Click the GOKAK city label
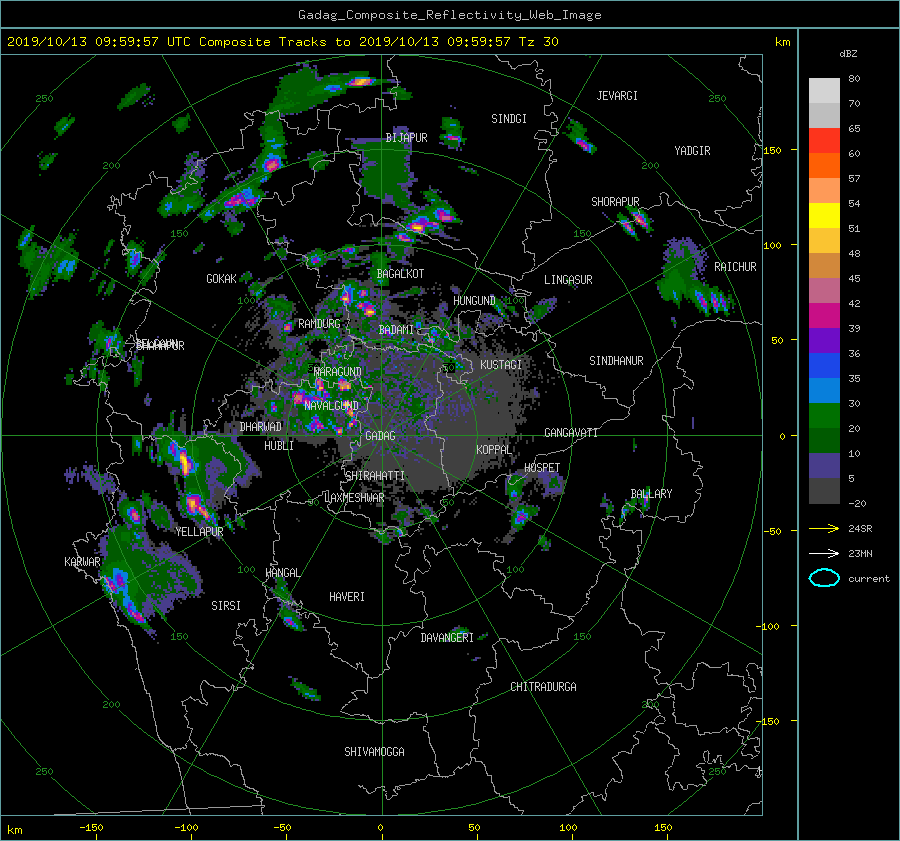 221,278
